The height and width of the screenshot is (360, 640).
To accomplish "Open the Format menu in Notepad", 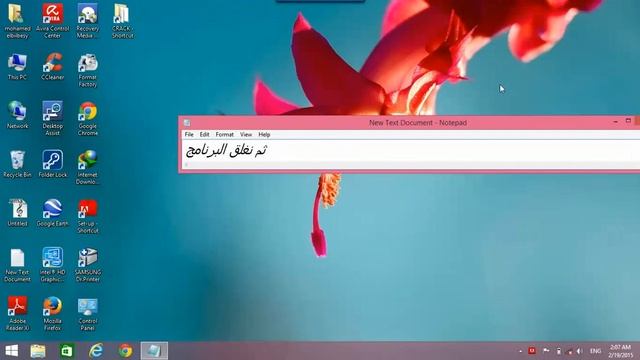I will click(x=224, y=134).
